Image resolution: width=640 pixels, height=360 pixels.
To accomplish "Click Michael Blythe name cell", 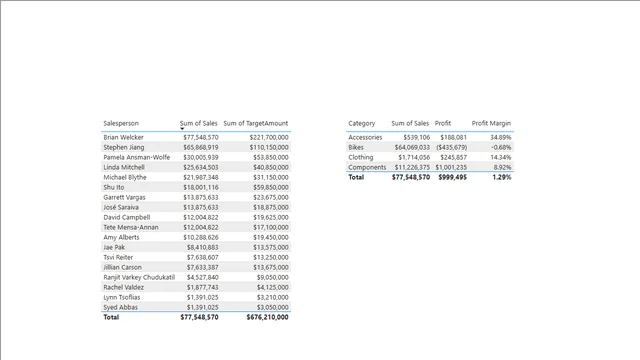I will point(124,177).
